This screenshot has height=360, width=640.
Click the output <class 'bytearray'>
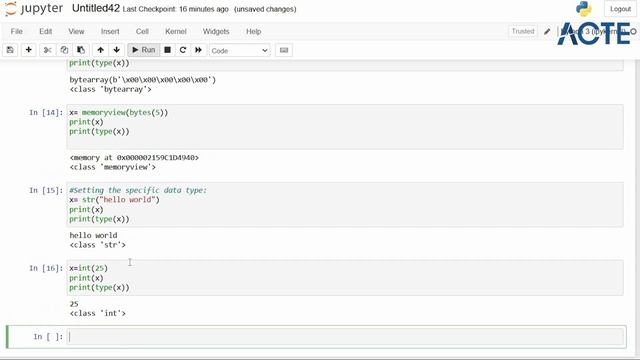tap(110, 89)
